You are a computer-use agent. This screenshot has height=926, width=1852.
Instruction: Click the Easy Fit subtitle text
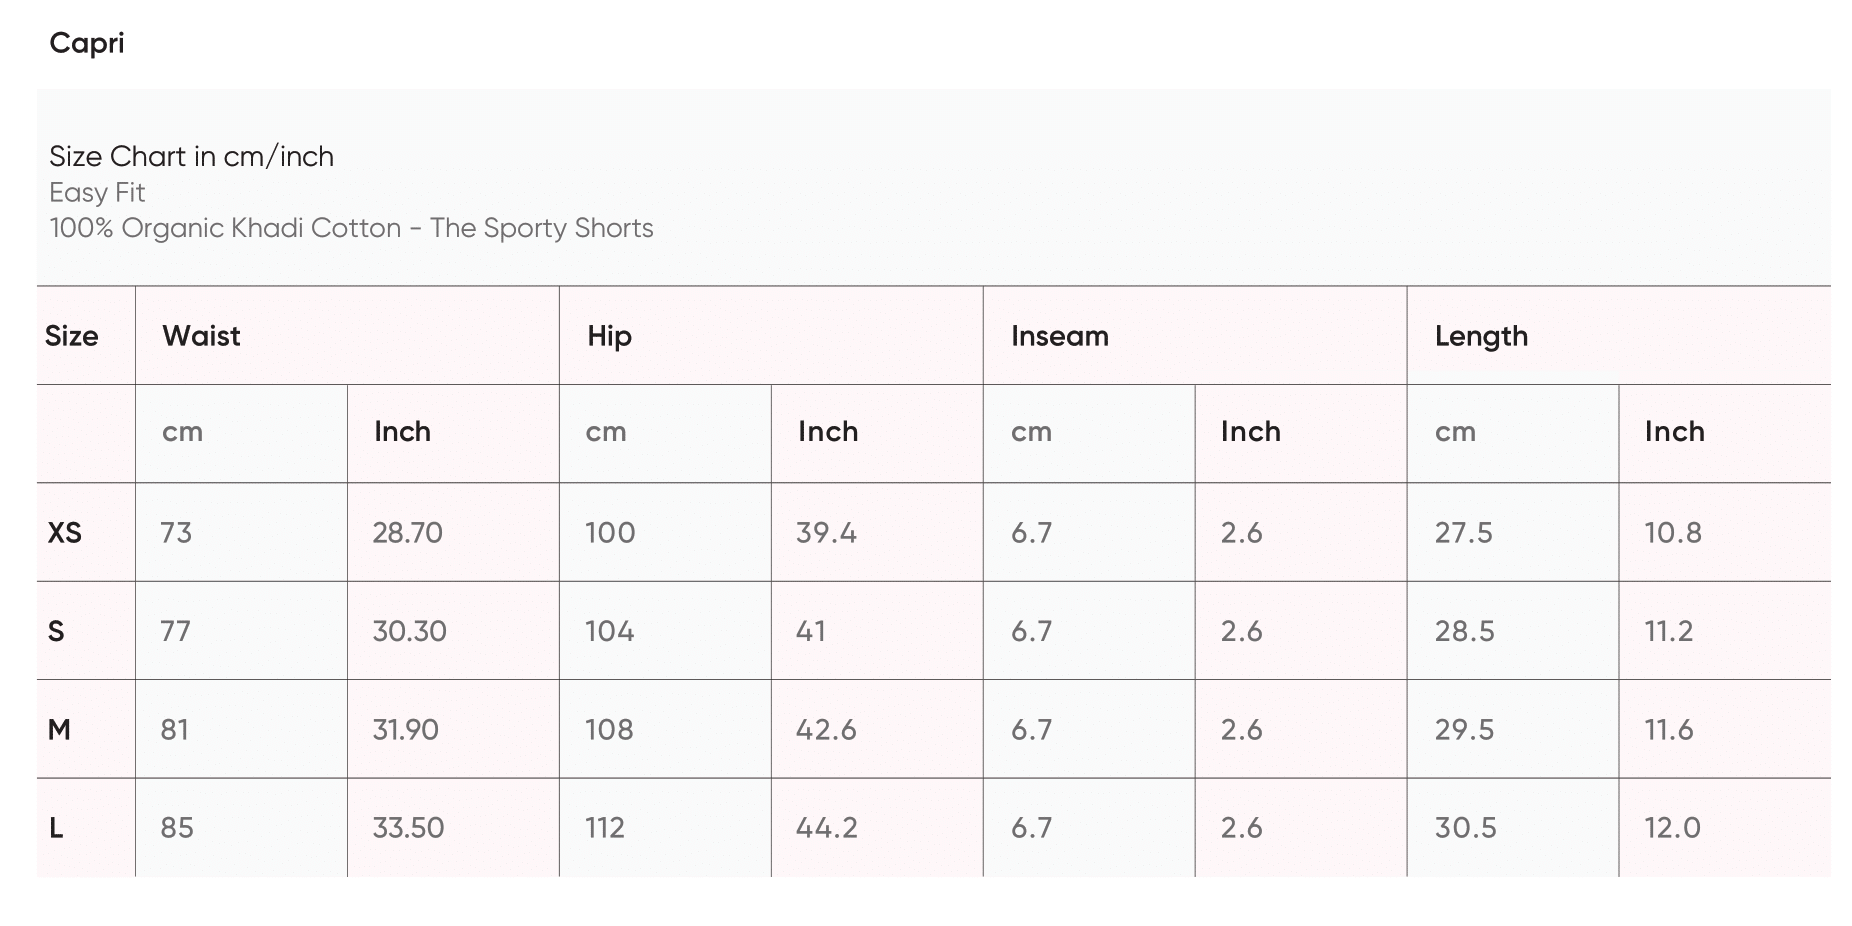[x=97, y=193]
